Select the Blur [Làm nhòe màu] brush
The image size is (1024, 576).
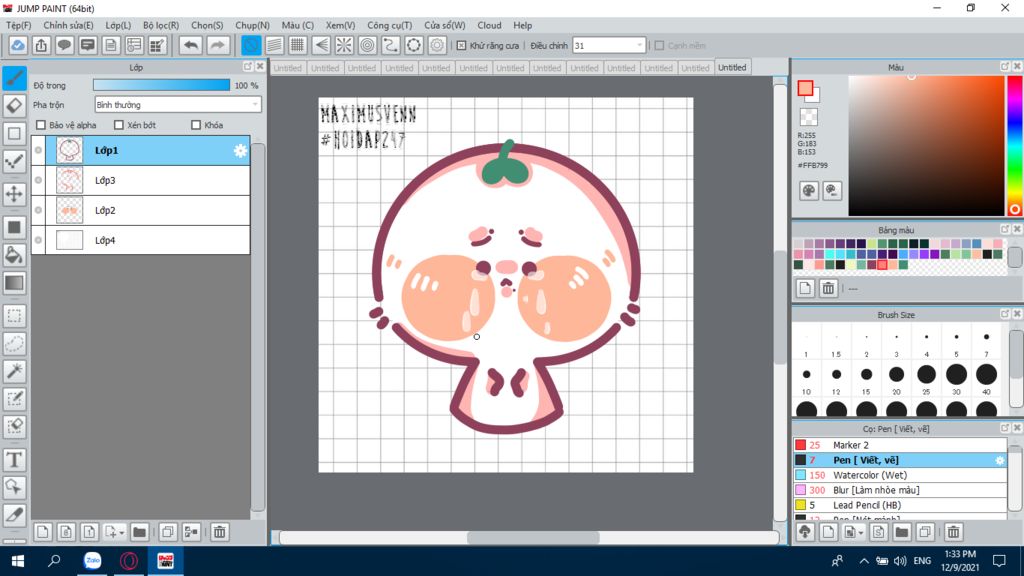tap(900, 490)
